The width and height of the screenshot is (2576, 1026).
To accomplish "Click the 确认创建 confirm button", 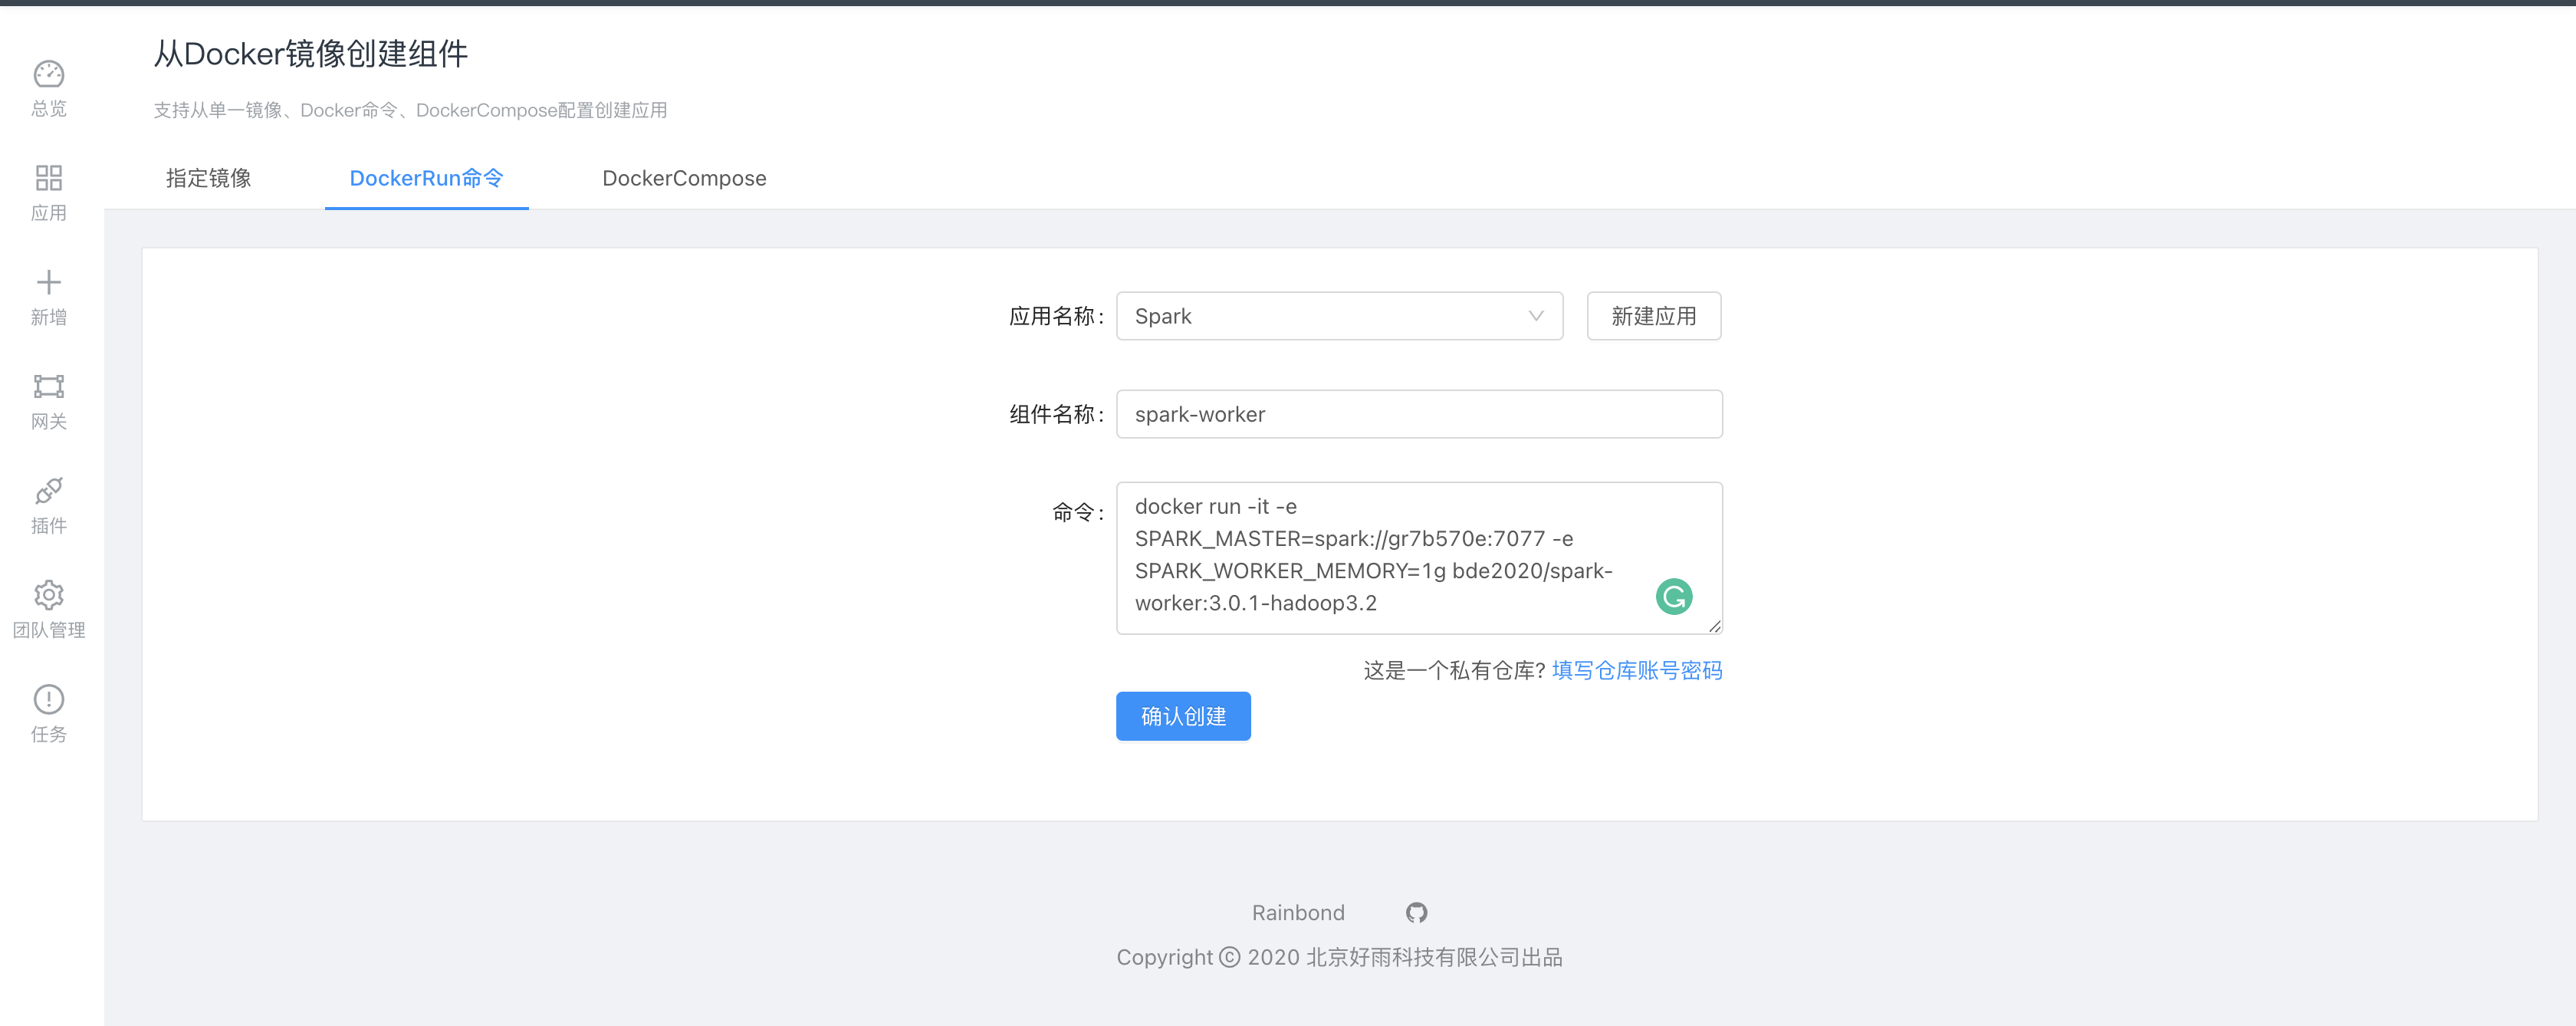I will (1183, 716).
